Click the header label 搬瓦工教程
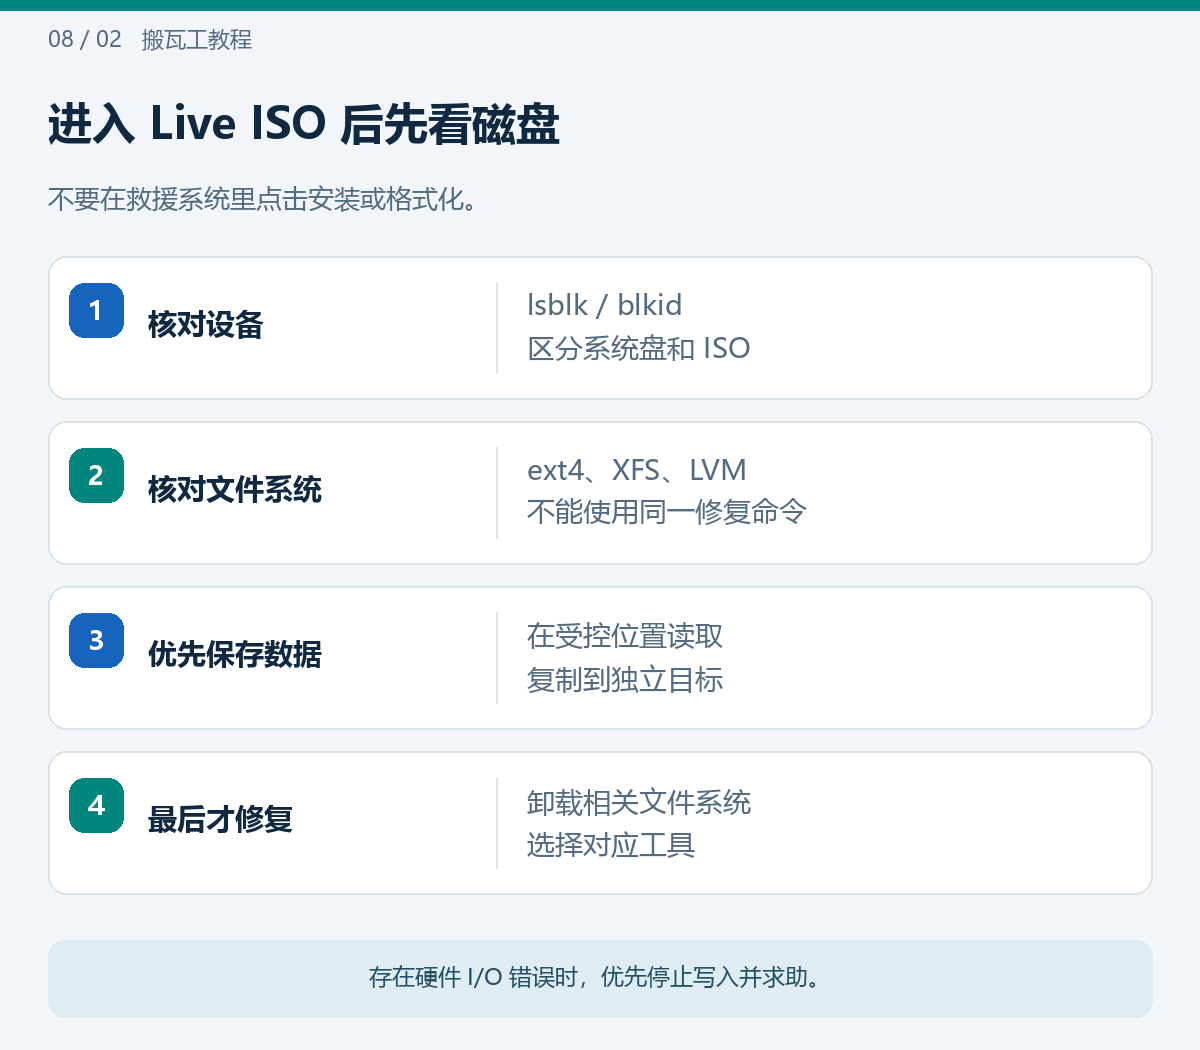 pyautogui.click(x=197, y=40)
